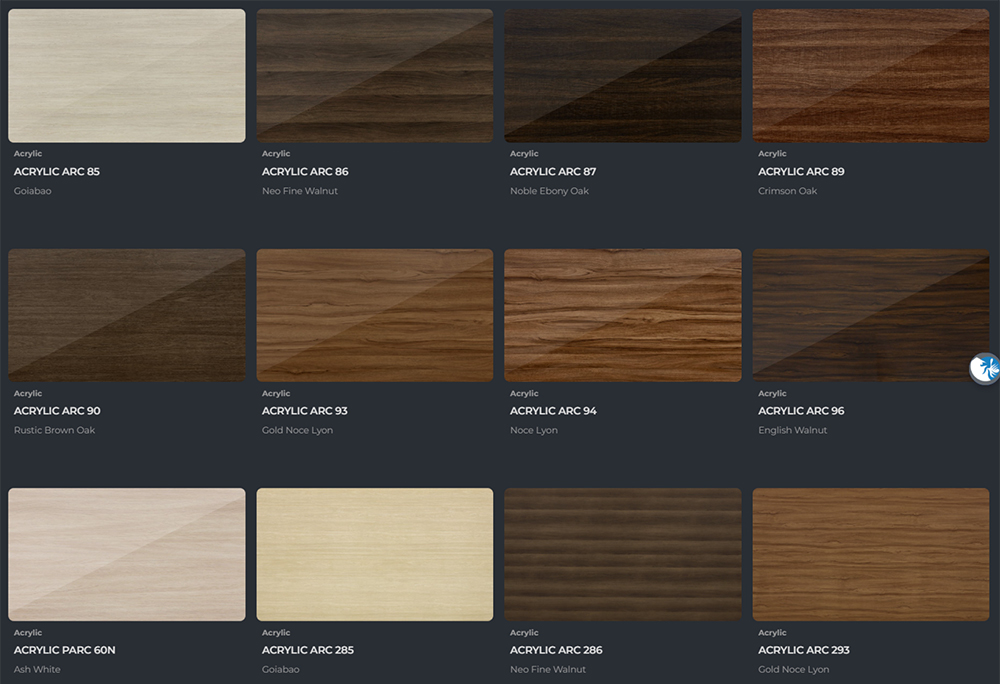Select Acrylic category label above PARC 60N
The height and width of the screenshot is (684, 1000).
click(x=28, y=632)
